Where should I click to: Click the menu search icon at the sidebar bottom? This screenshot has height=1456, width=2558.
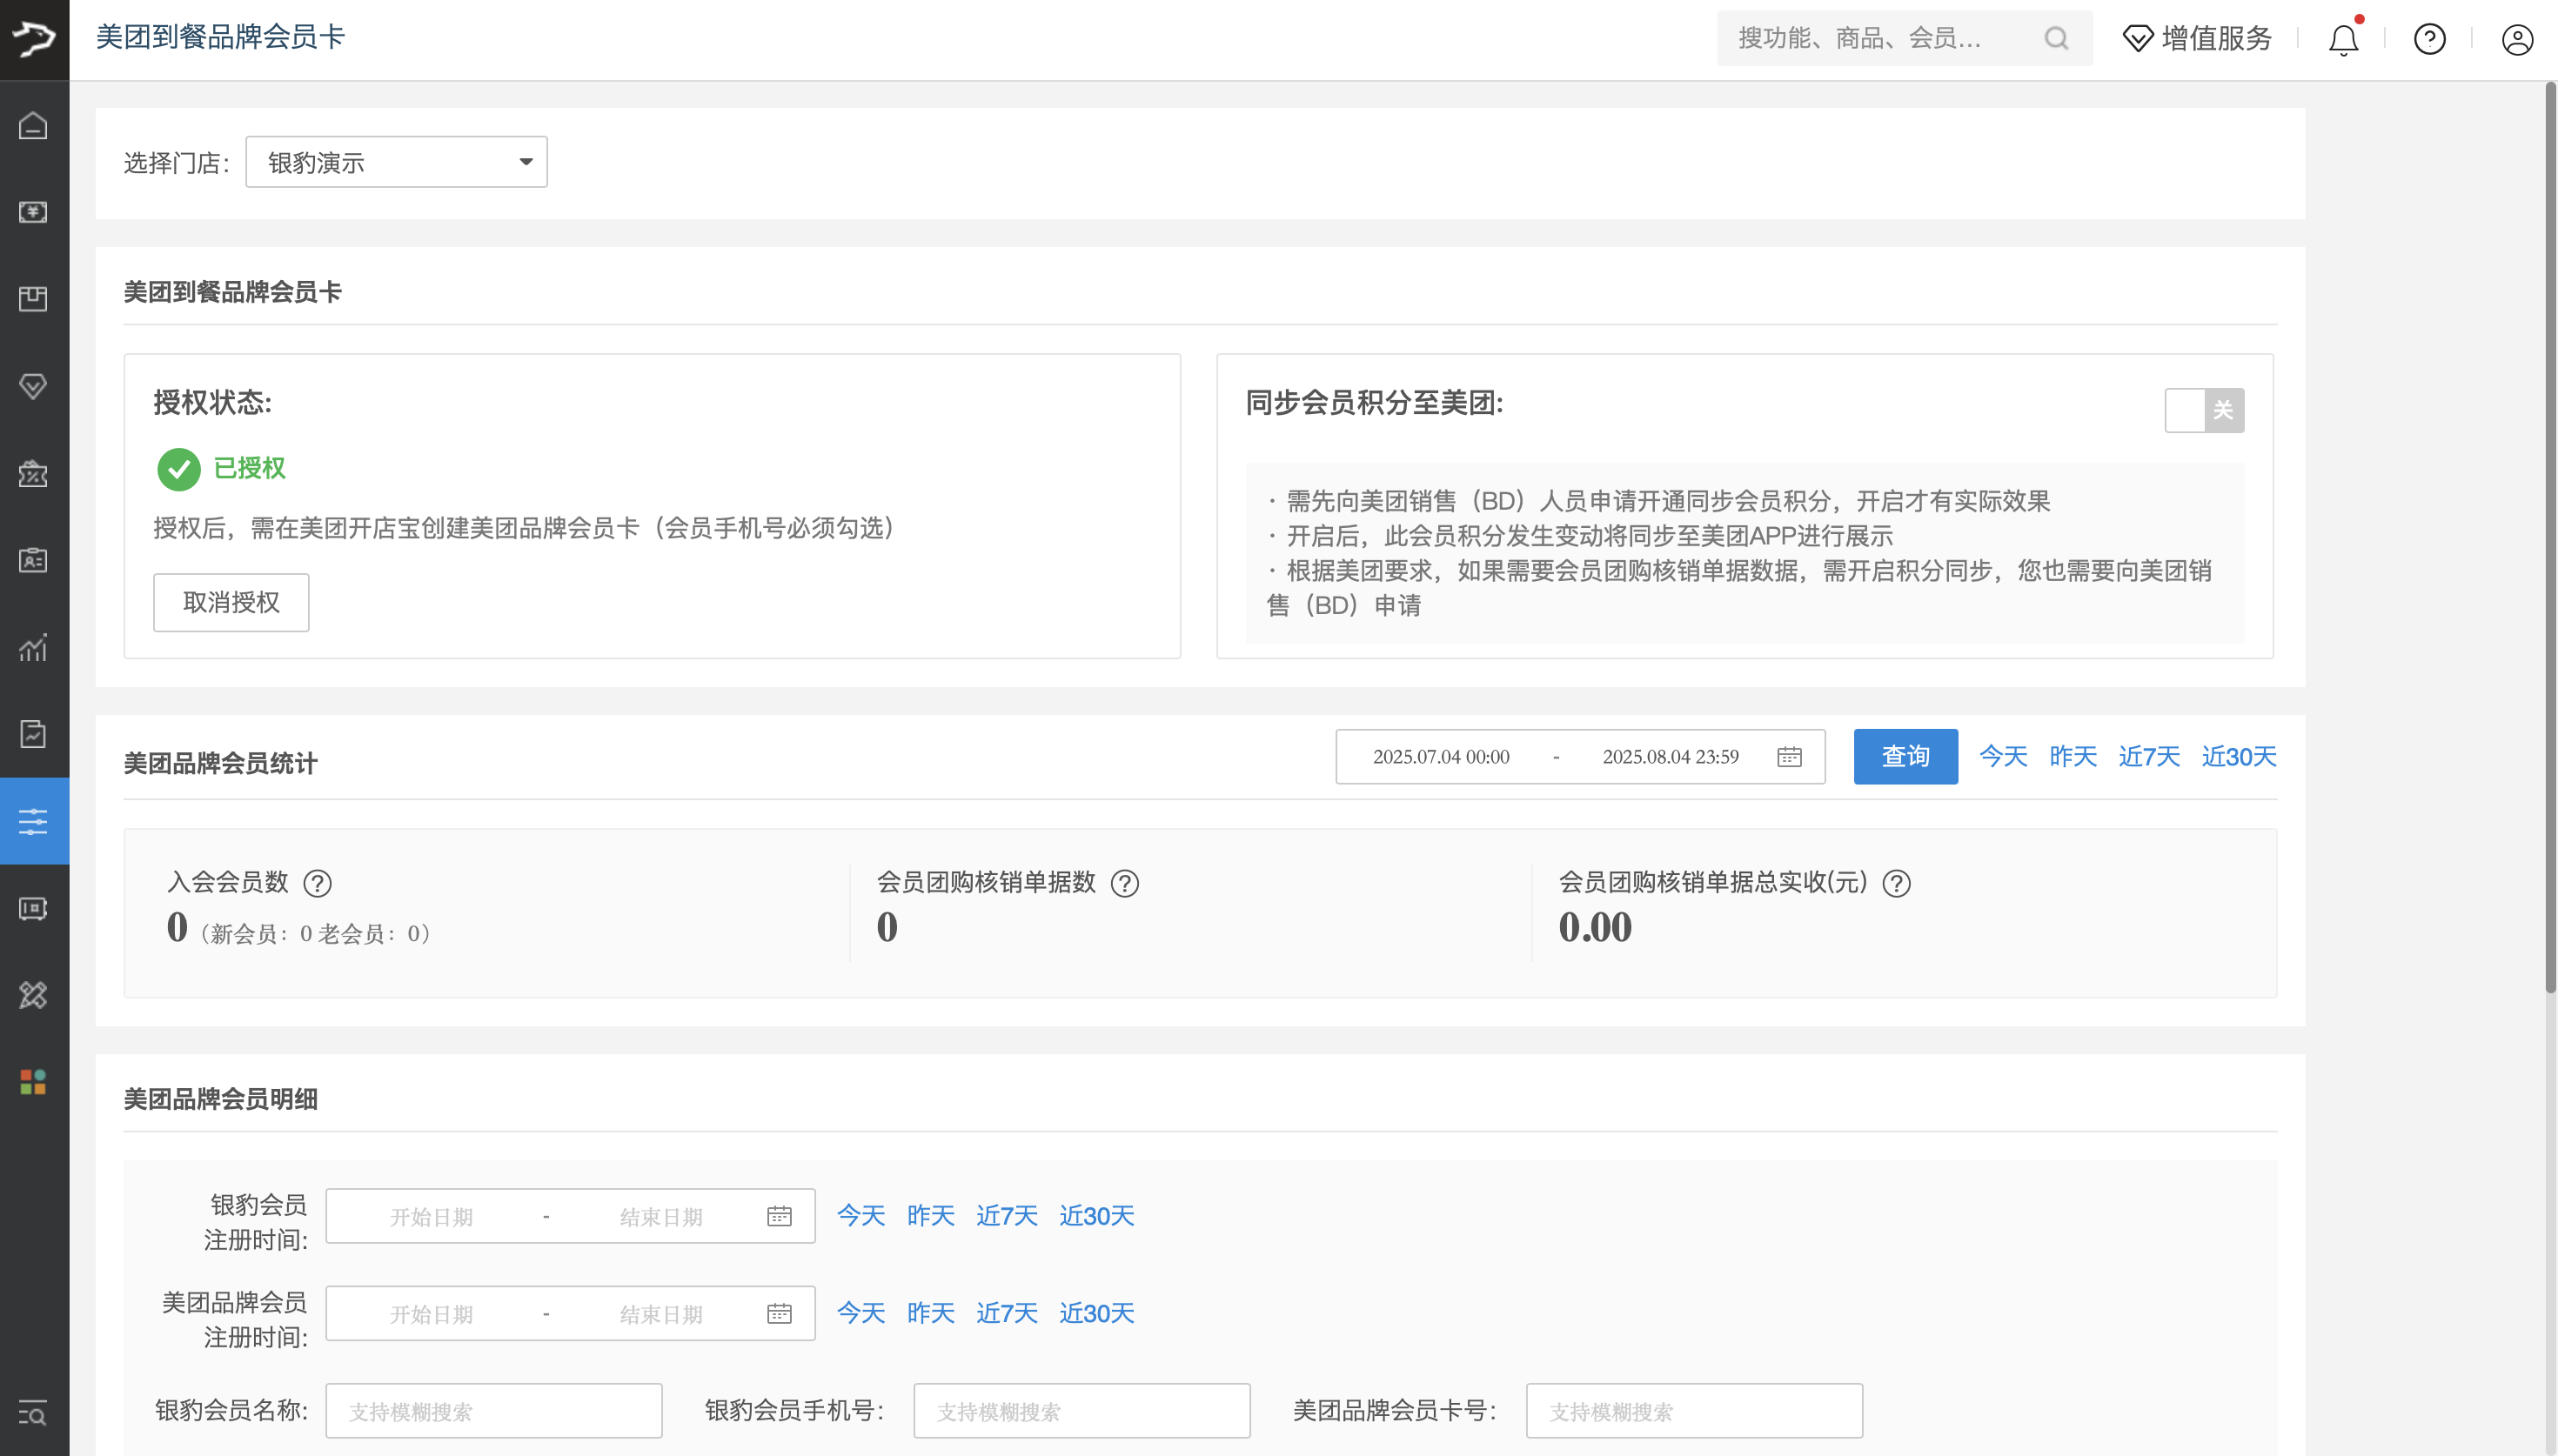[33, 1413]
